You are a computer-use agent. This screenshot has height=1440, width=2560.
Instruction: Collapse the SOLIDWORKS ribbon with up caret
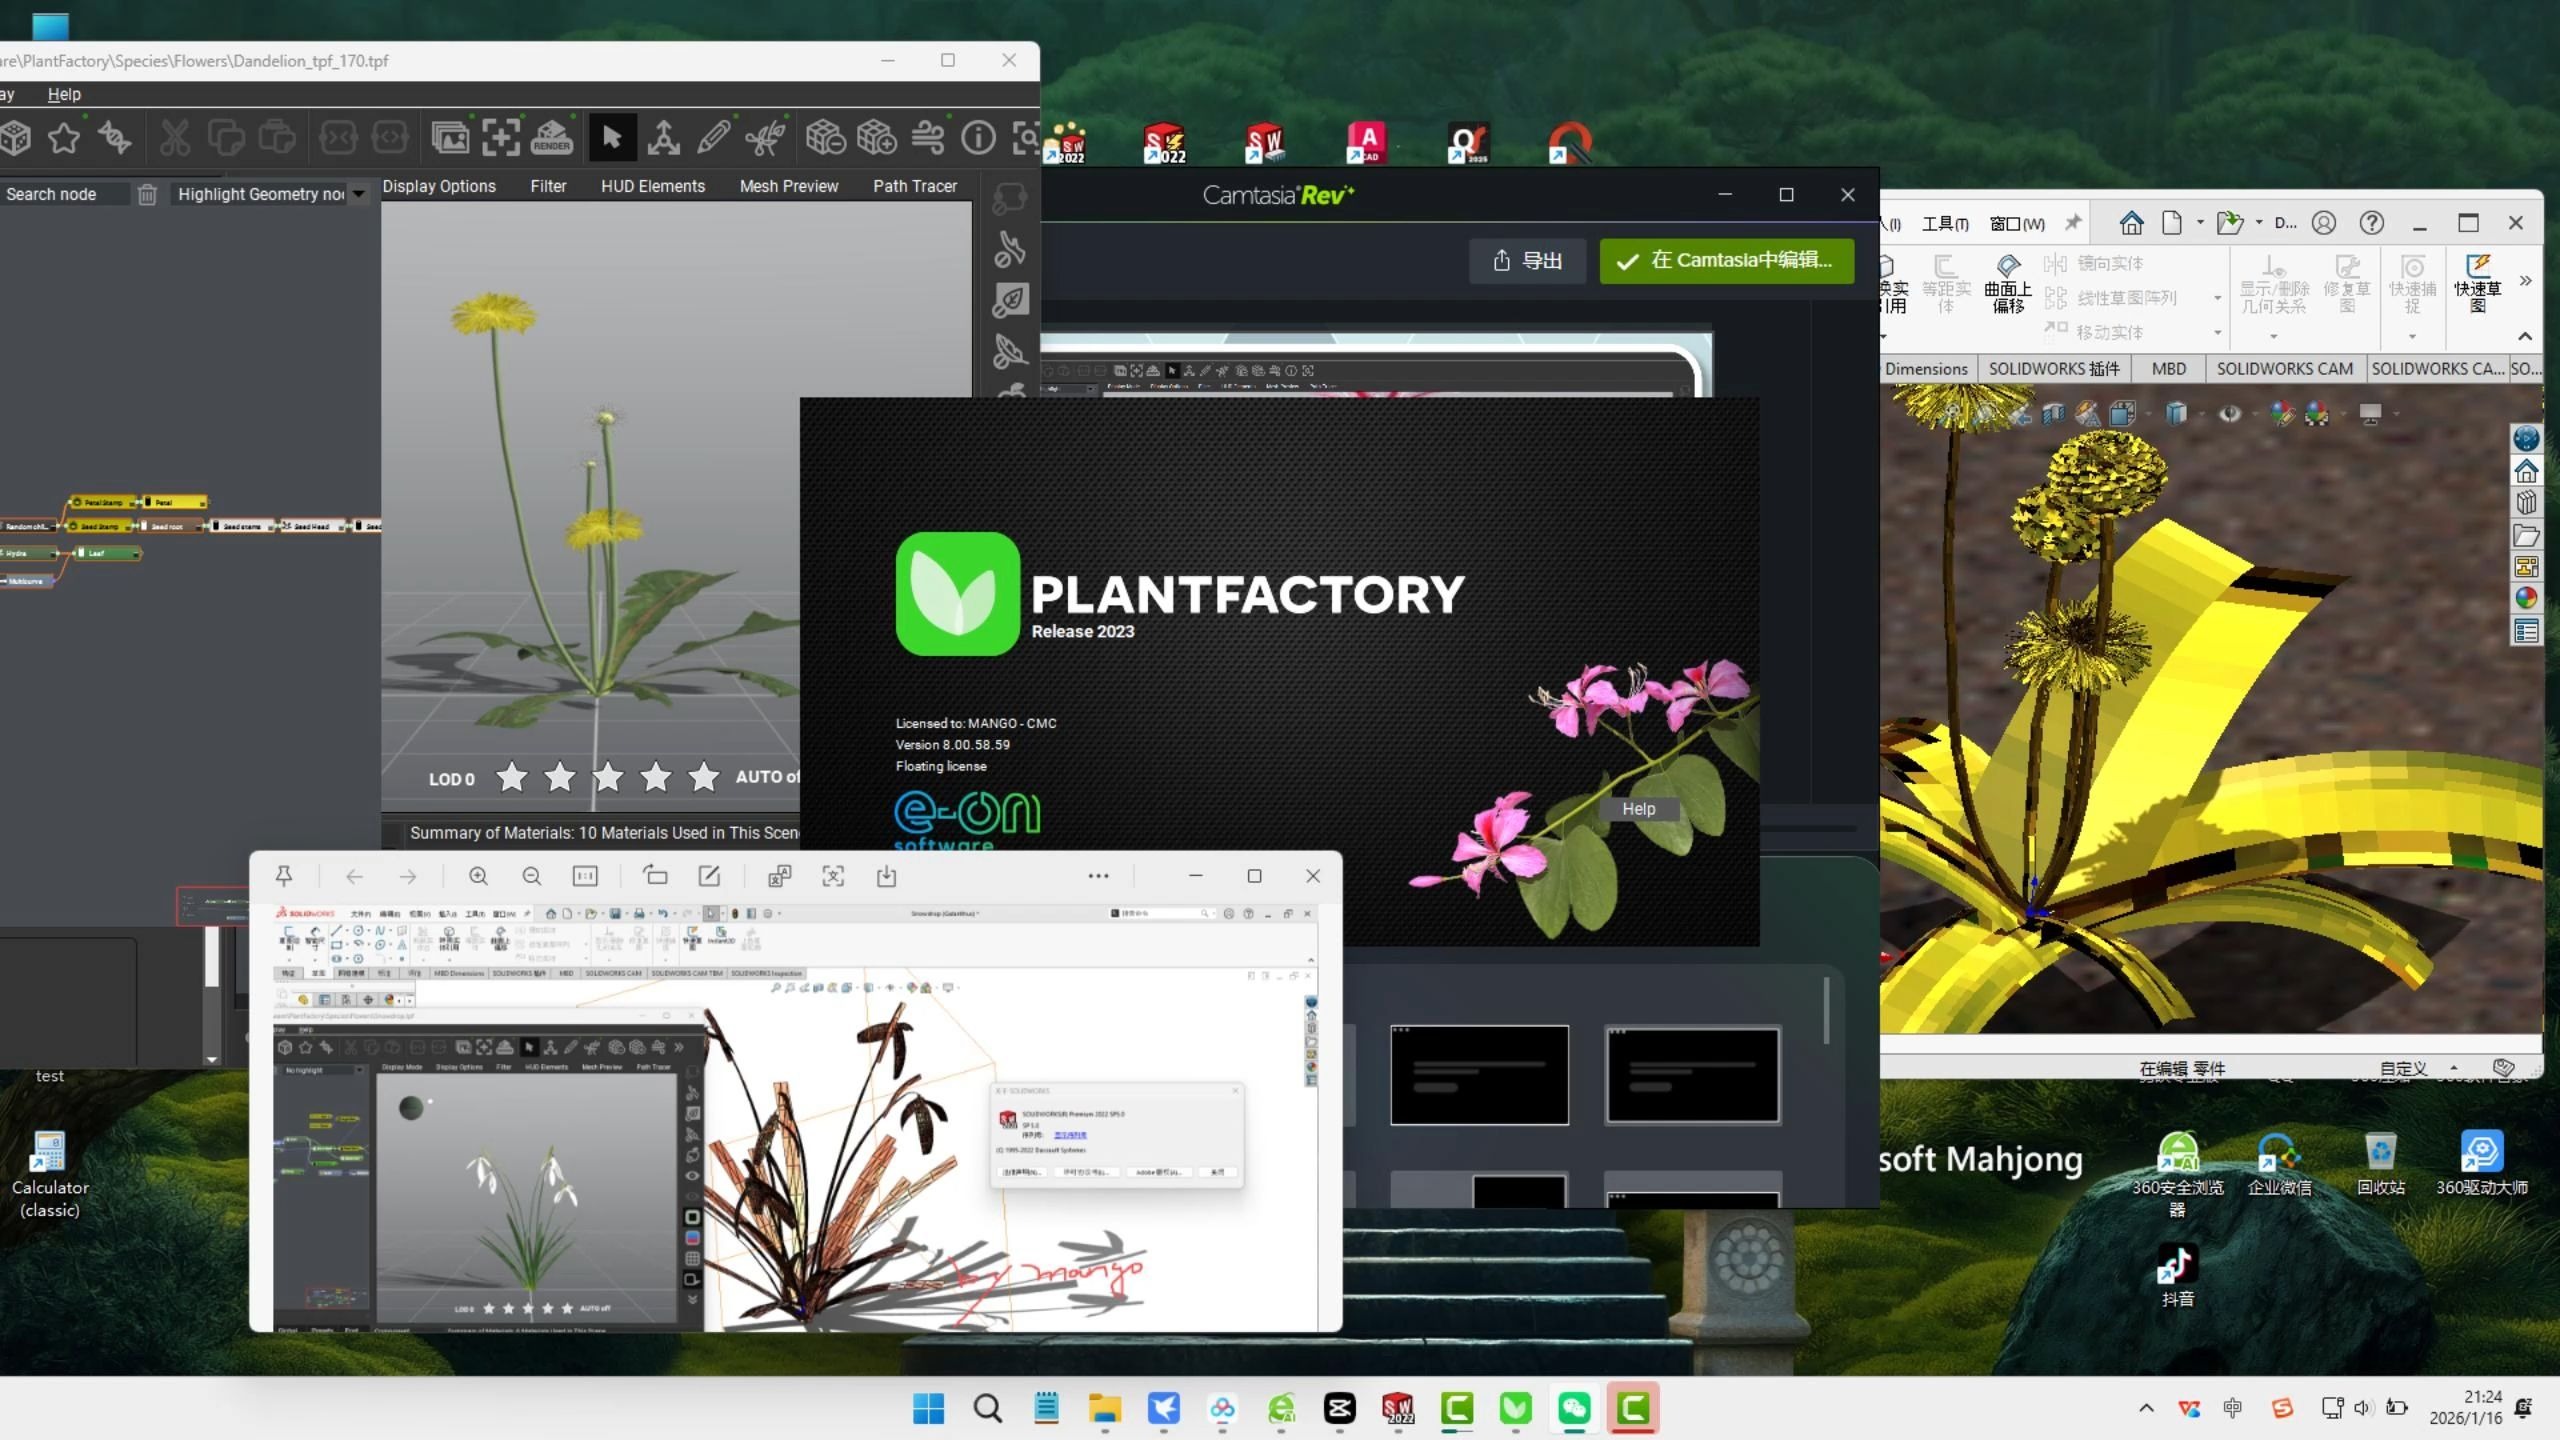(2524, 336)
